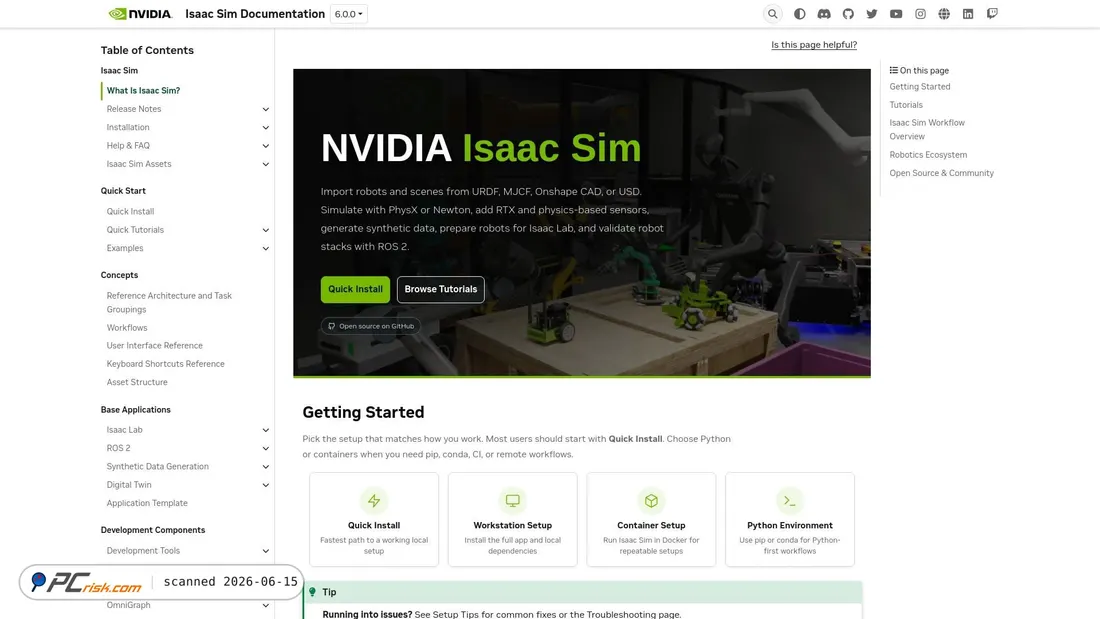
Task: Jump to Open Source & Community
Action: tap(941, 173)
